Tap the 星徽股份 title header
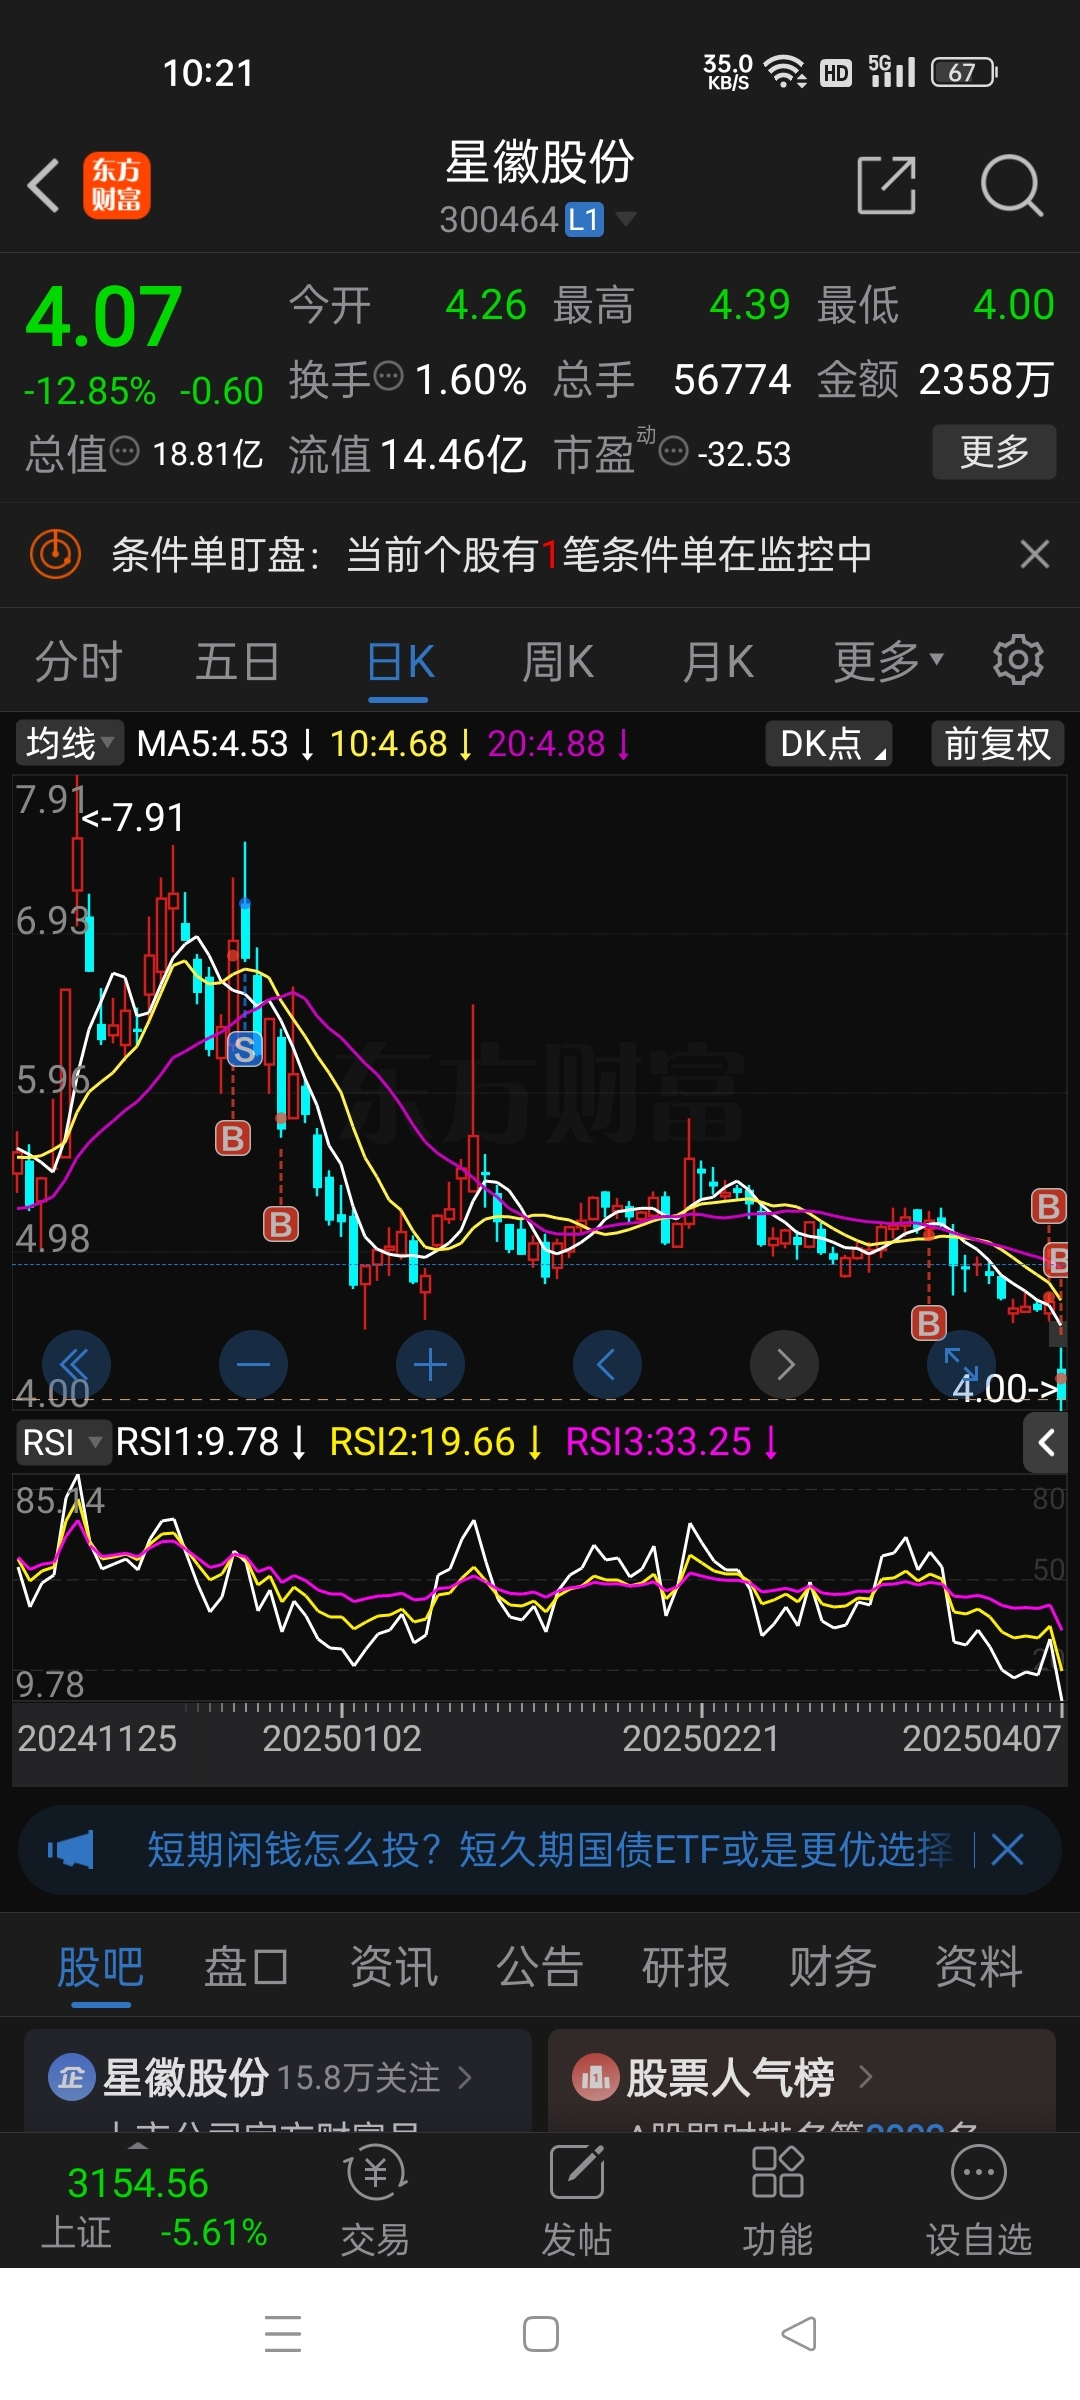 coord(539,162)
